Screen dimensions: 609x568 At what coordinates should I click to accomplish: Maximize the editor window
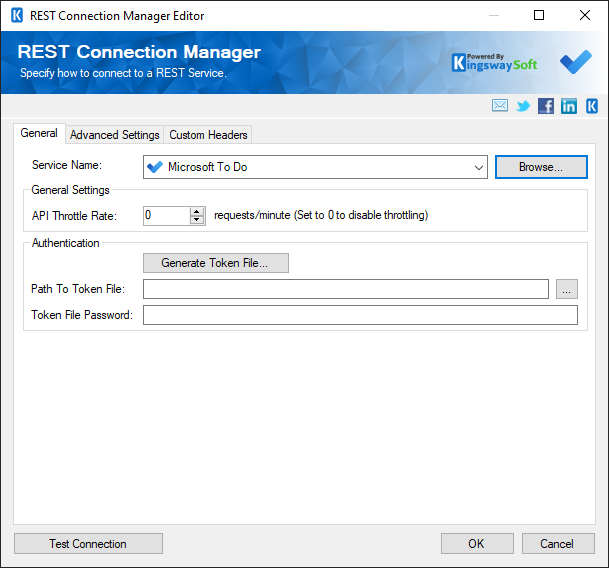(x=539, y=16)
